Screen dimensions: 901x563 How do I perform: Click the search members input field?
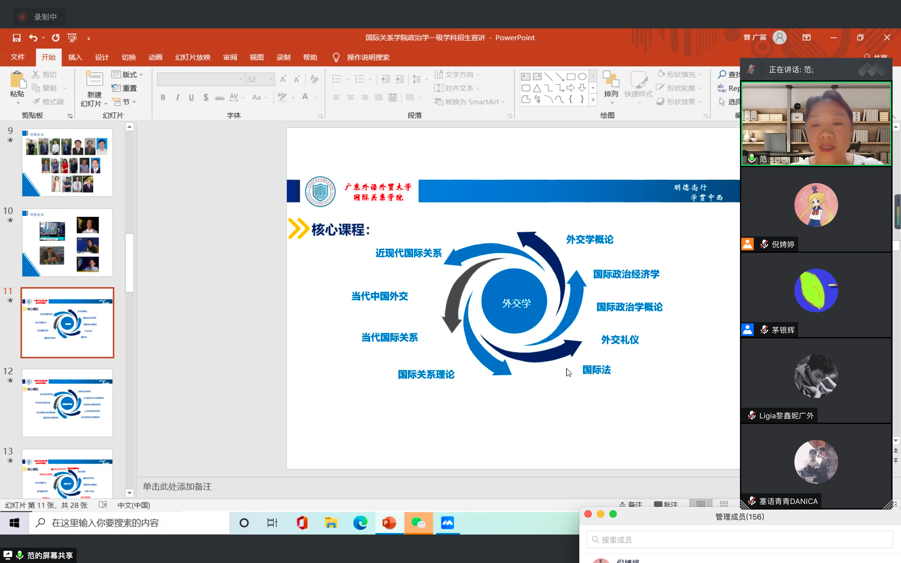[740, 540]
